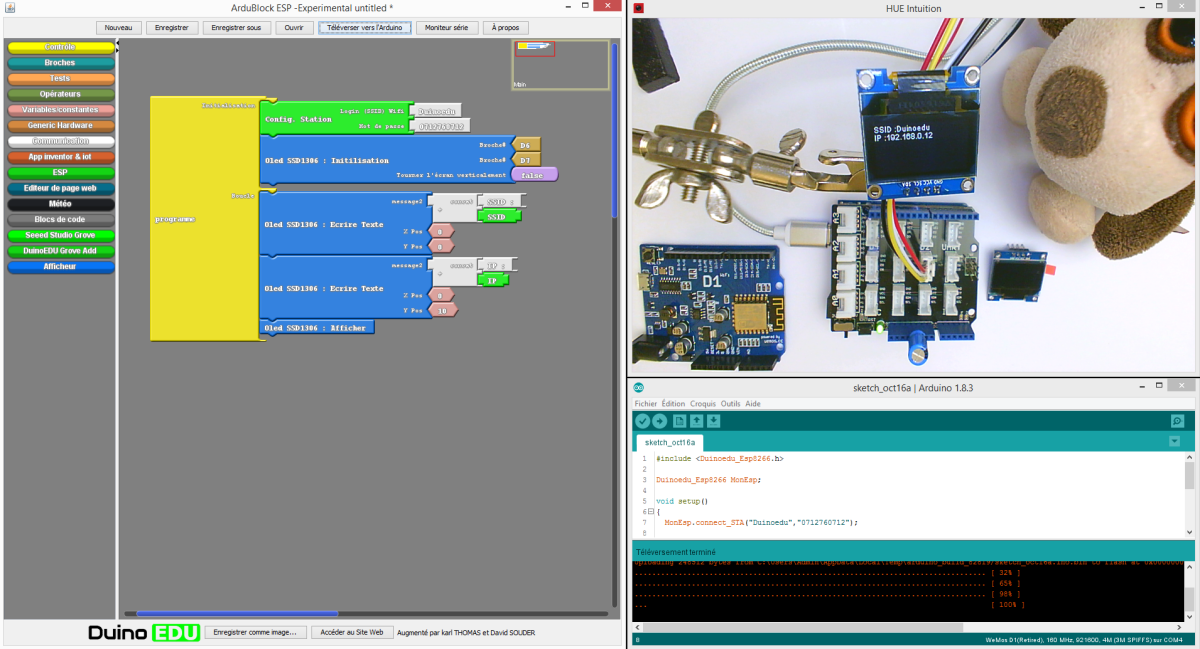Toggle the purple 'false' boolean block
Image resolution: width=1200 pixels, height=649 pixels.
533,174
